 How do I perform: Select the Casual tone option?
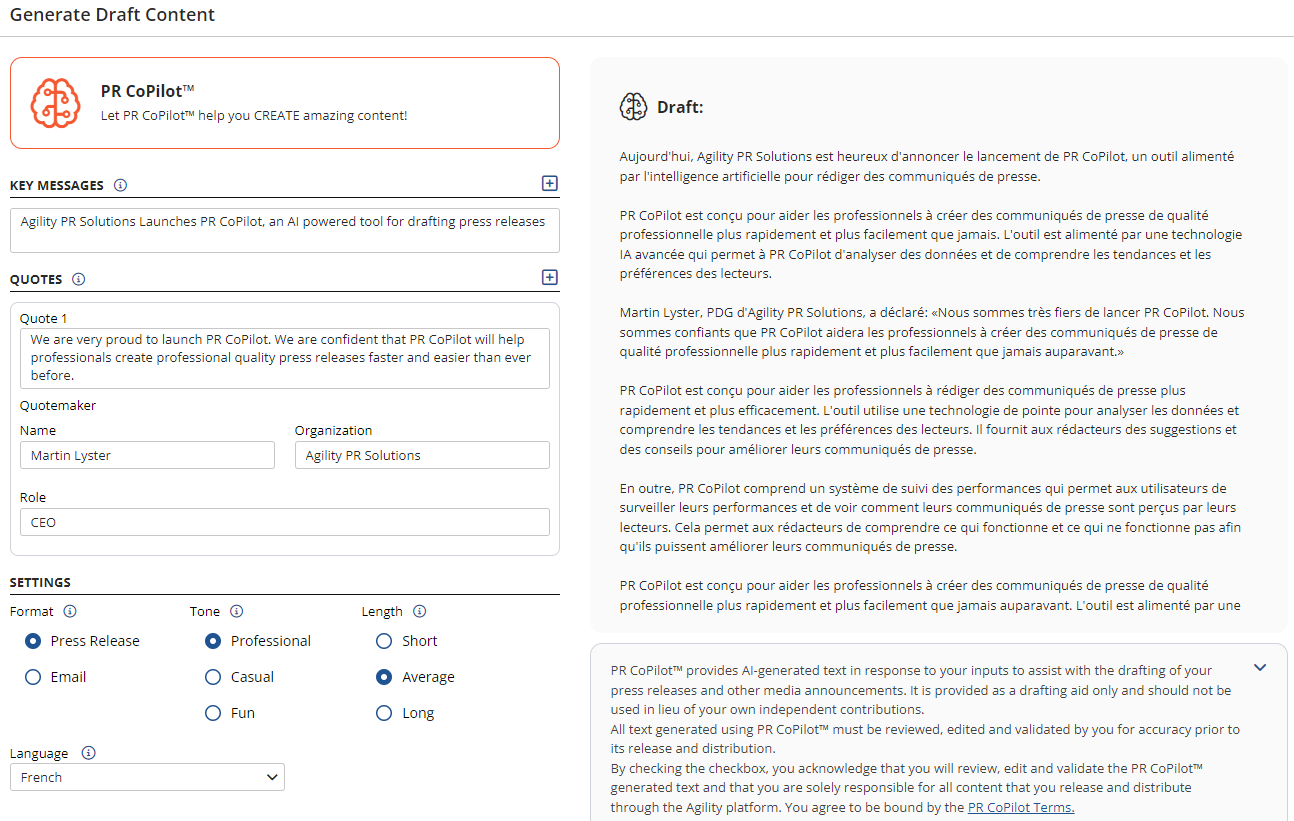213,677
